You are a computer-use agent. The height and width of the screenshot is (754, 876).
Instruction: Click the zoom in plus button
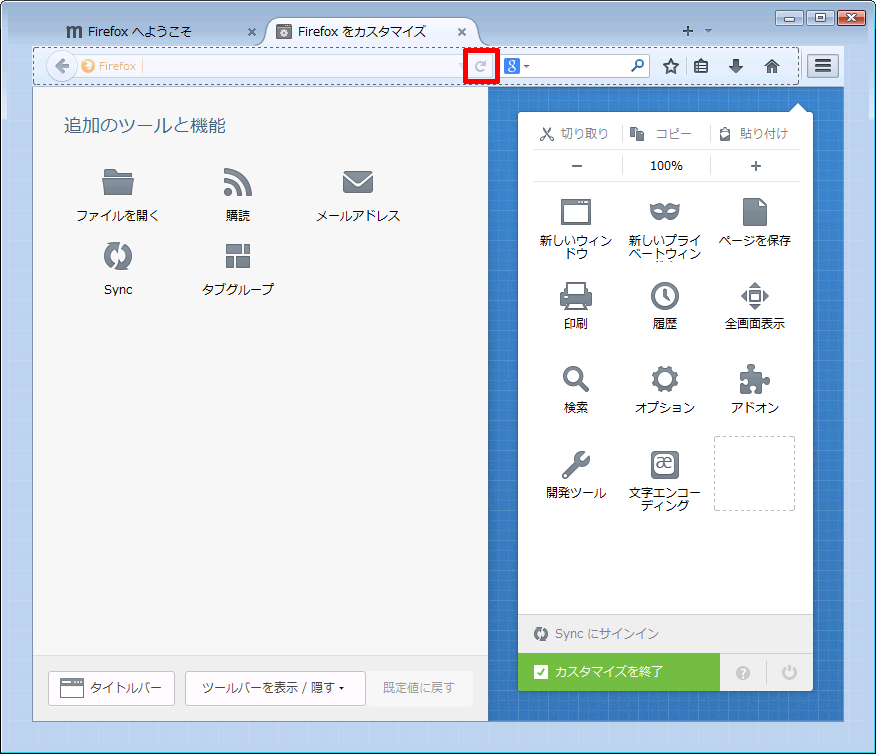(756, 166)
